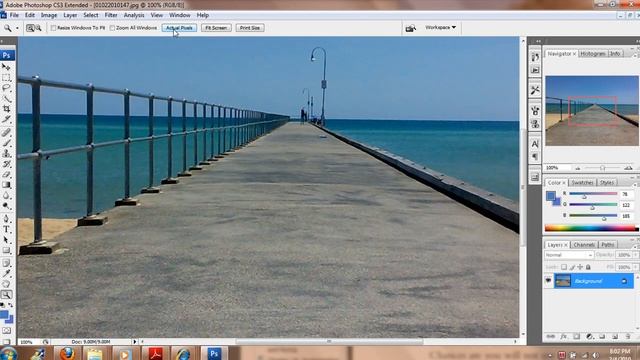Open the layer Opacity dropdown arrow

[636, 255]
